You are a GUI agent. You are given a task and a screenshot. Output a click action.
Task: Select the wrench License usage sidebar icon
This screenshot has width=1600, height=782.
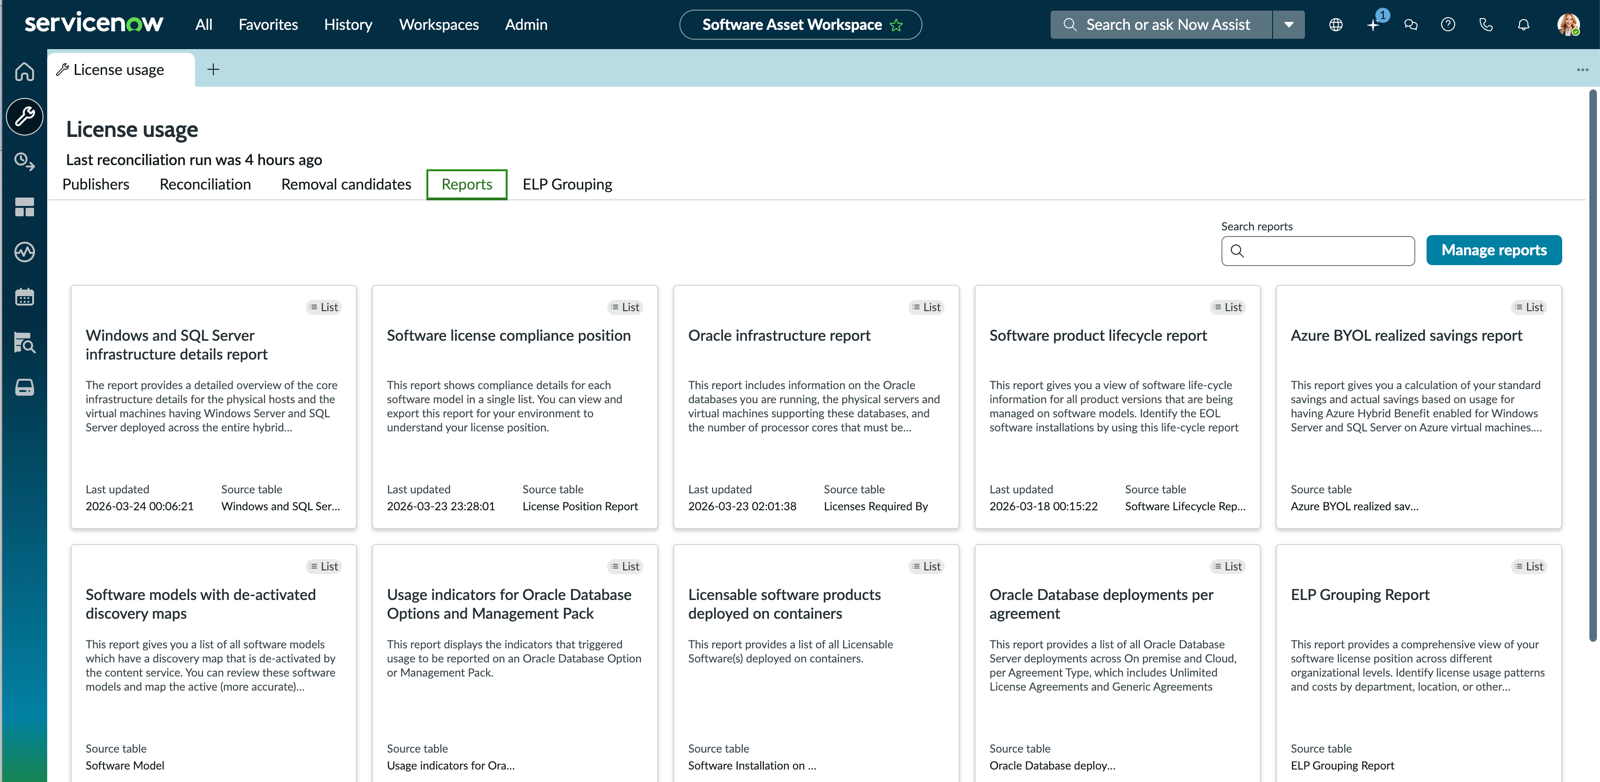24,116
